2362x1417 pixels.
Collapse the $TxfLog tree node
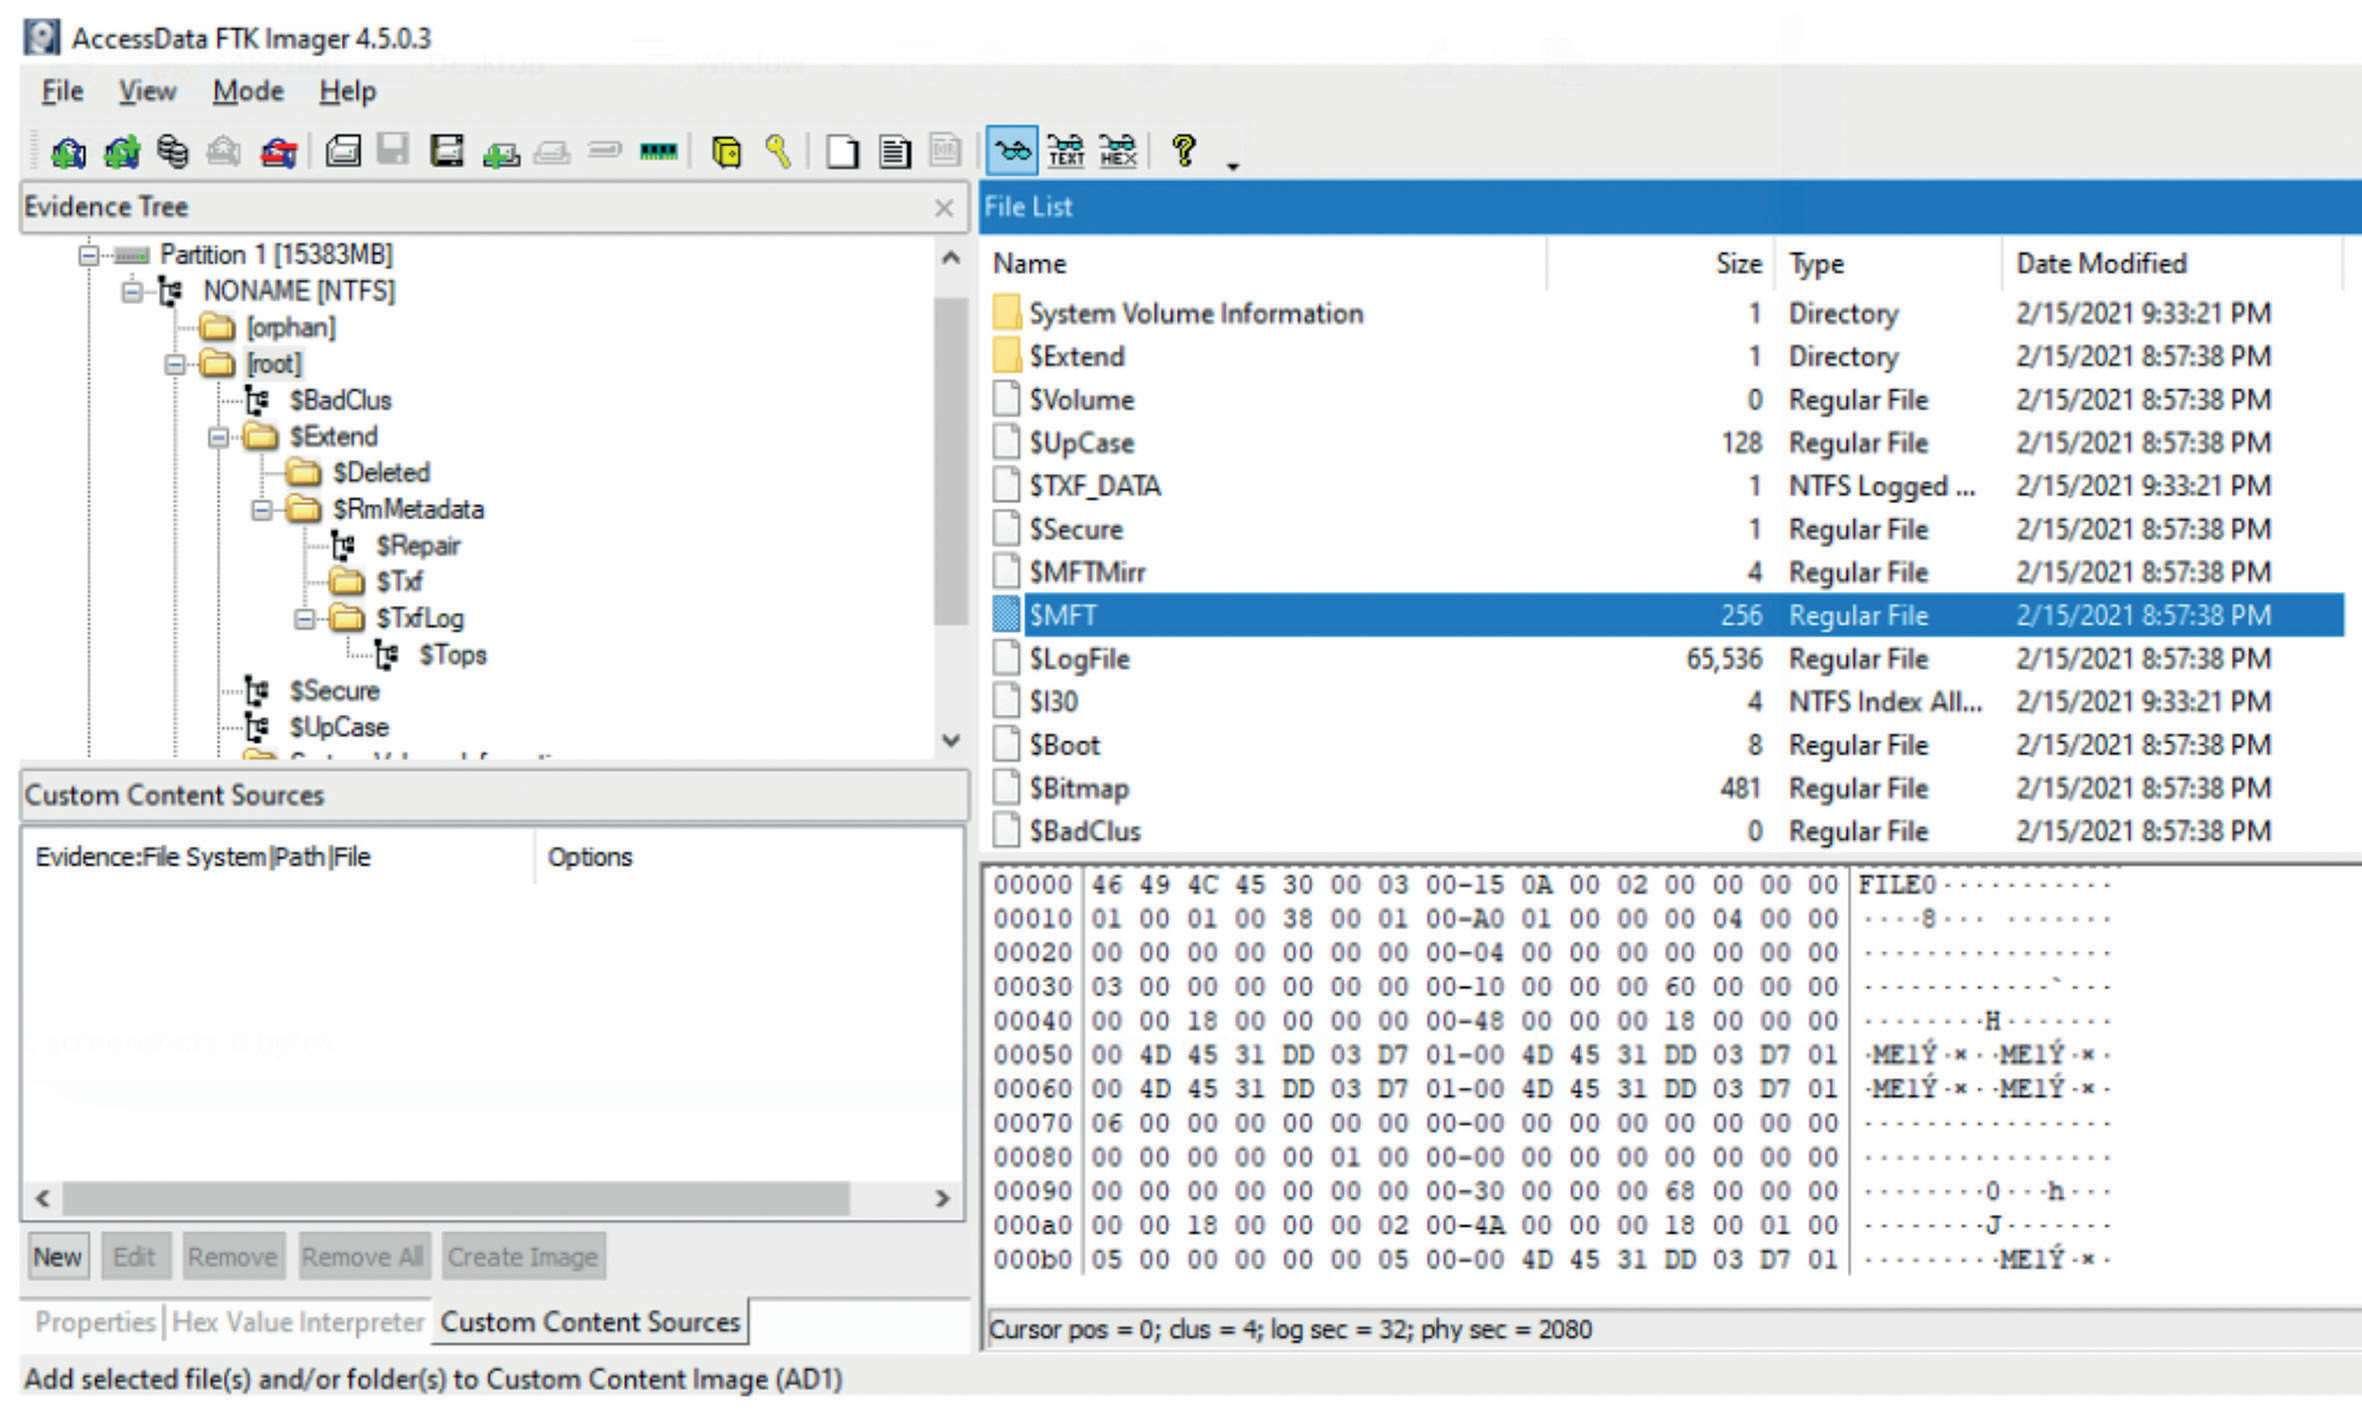coord(304,619)
